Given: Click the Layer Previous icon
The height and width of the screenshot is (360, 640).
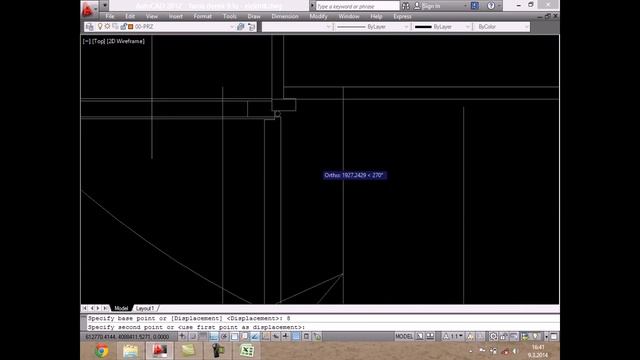Looking at the screenshot, I should (x=251, y=27).
